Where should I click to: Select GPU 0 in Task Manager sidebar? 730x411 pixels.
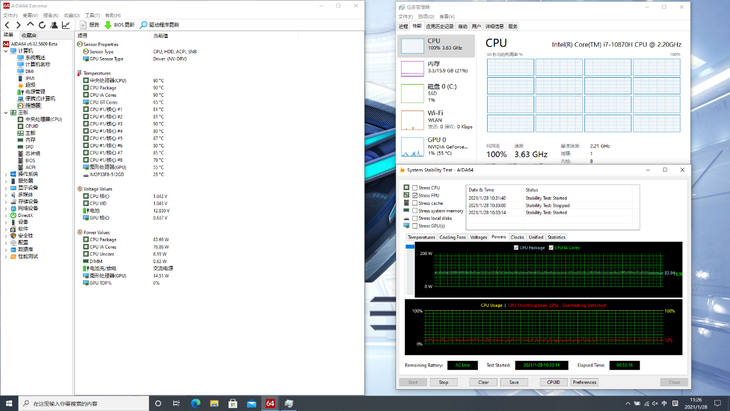pyautogui.click(x=436, y=146)
